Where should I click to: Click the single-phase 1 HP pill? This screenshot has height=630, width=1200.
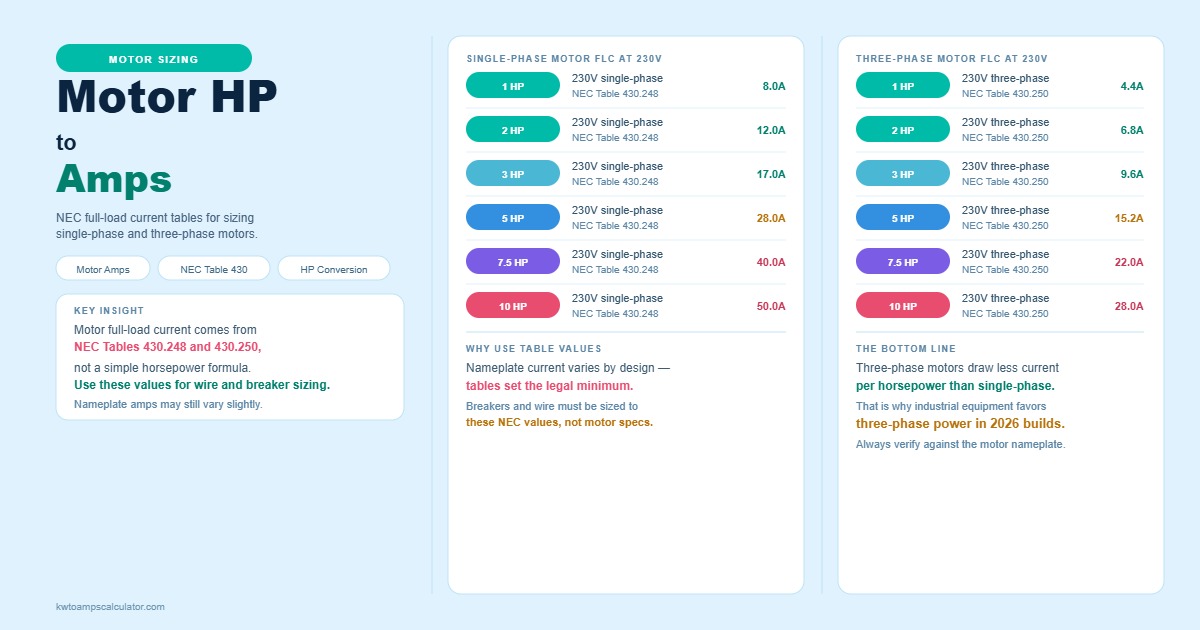click(x=513, y=86)
